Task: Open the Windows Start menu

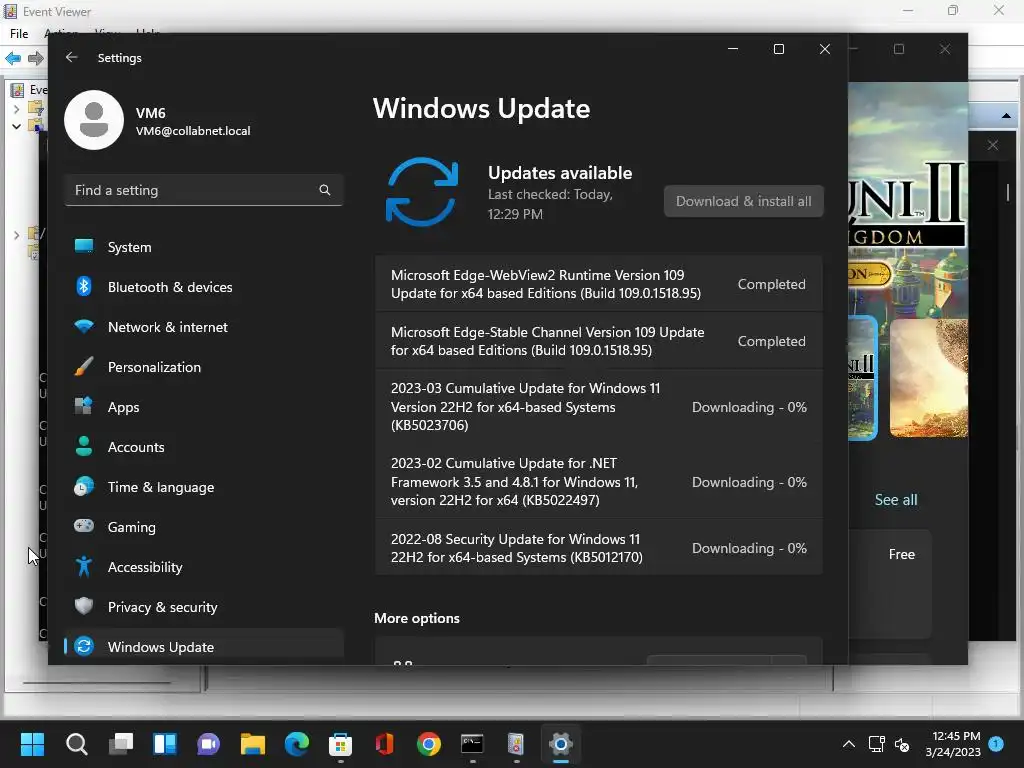Action: click(x=32, y=744)
